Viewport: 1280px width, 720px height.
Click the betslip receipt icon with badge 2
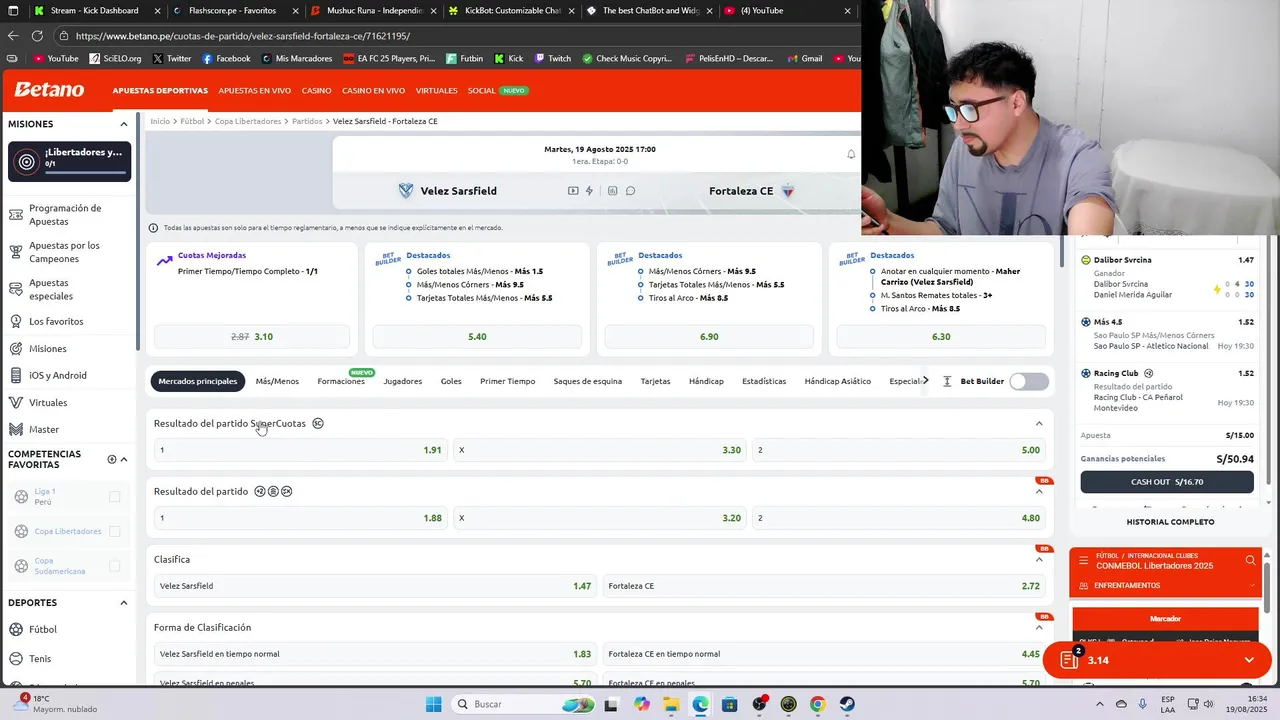coord(1069,660)
